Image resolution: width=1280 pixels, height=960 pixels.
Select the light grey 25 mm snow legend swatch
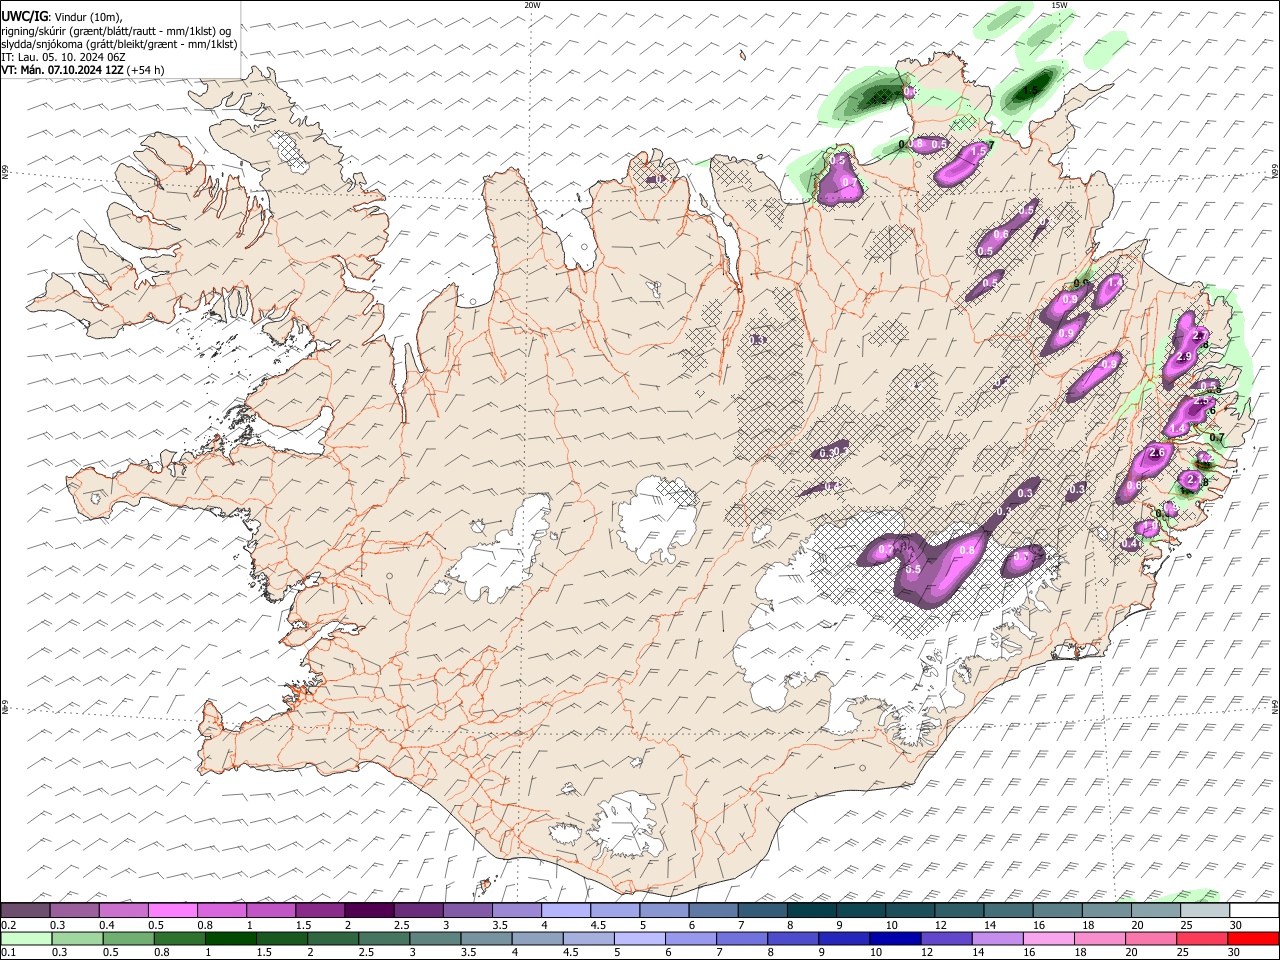(1204, 910)
